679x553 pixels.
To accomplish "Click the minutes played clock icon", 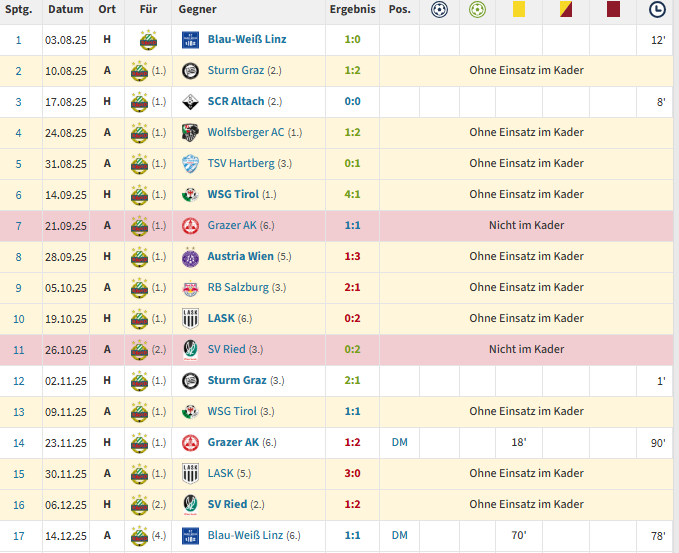I will click(x=656, y=10).
